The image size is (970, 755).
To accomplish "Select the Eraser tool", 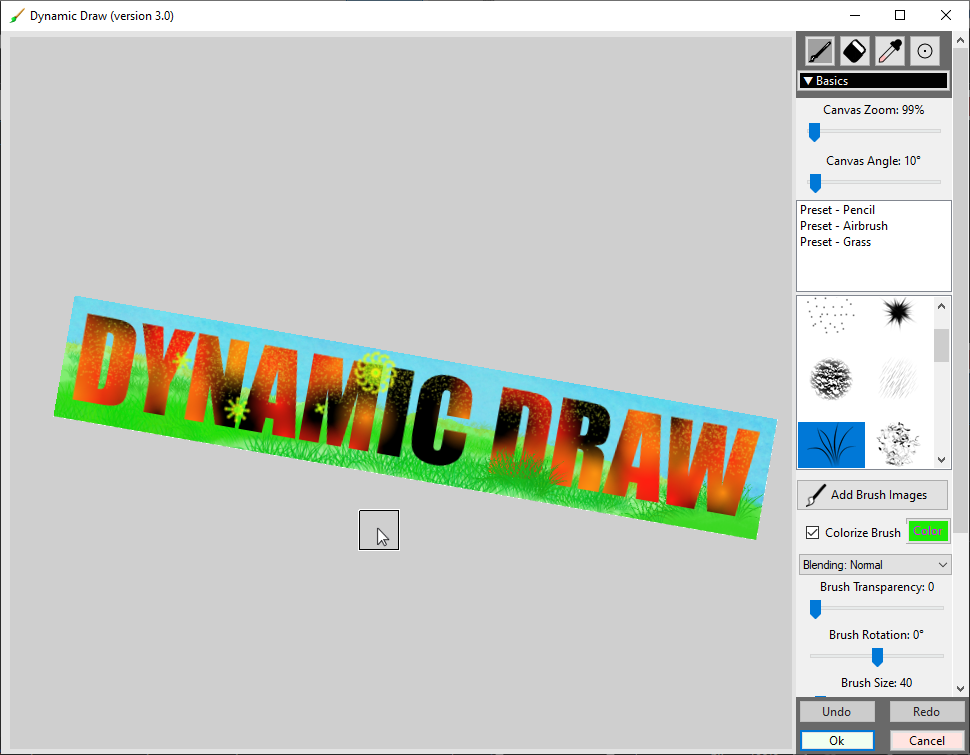I will pos(853,50).
